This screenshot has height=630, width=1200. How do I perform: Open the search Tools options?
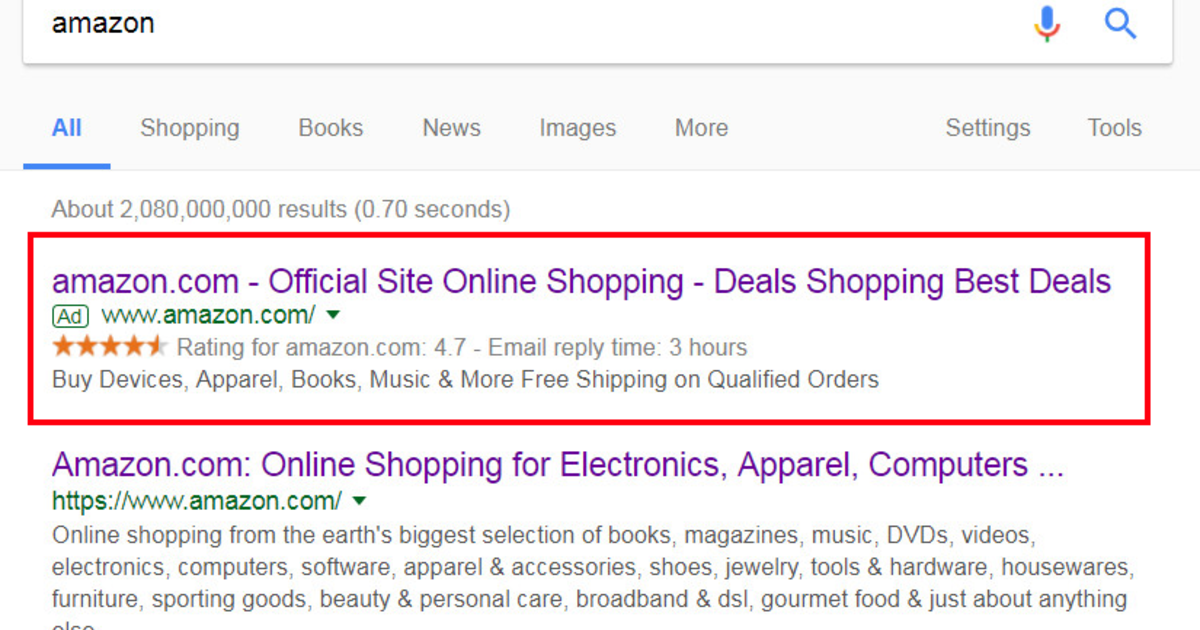point(1115,128)
